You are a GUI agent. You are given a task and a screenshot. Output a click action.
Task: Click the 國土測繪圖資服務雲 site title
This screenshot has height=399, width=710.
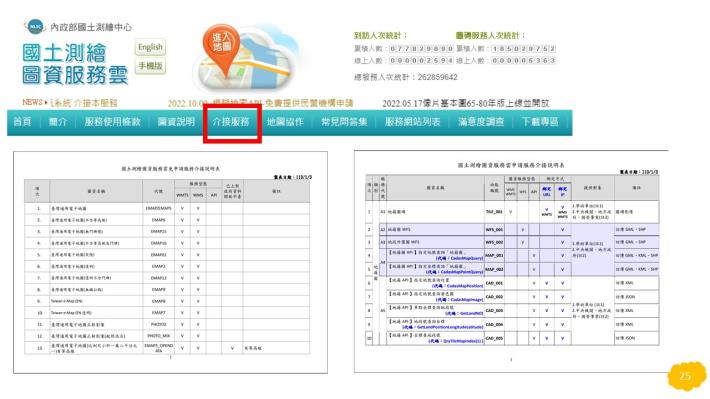tap(75, 64)
